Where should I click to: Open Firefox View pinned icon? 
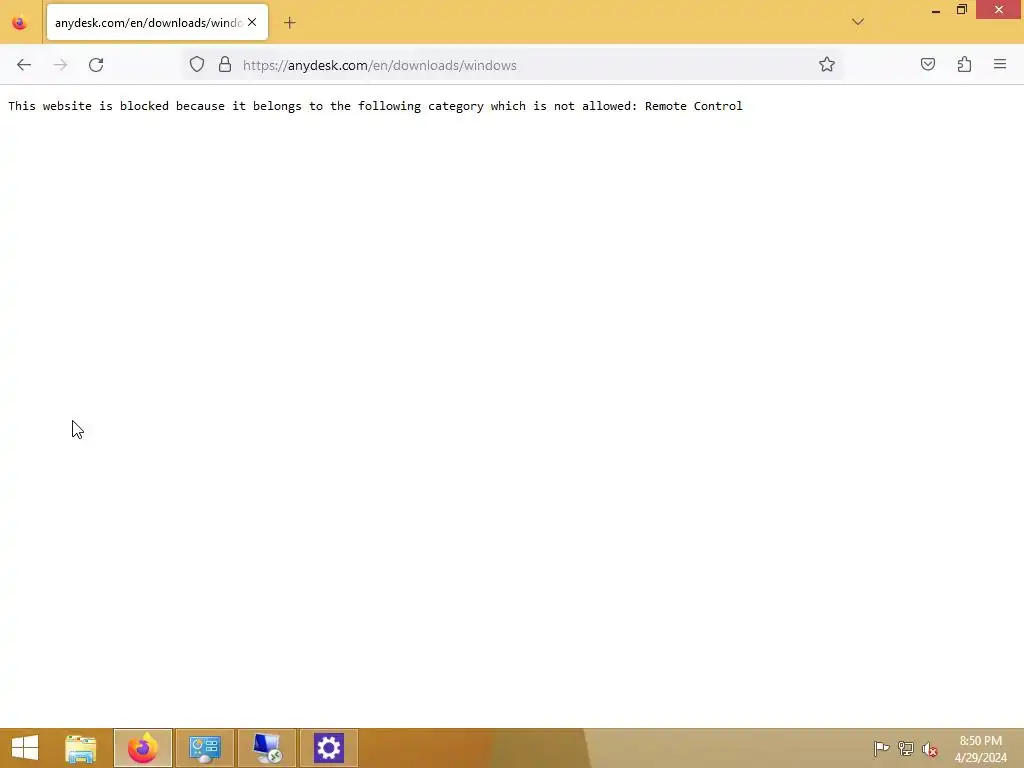coord(20,23)
